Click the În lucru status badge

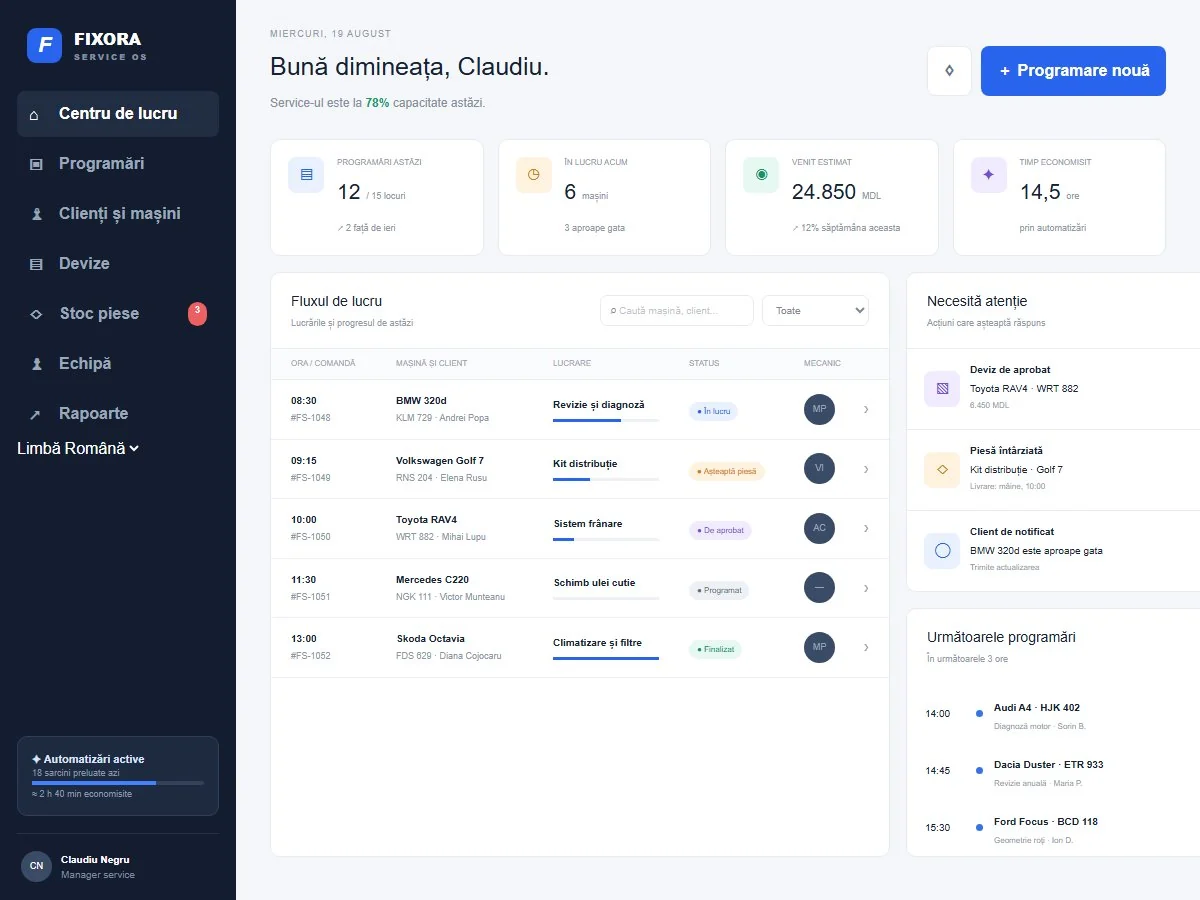[713, 411]
